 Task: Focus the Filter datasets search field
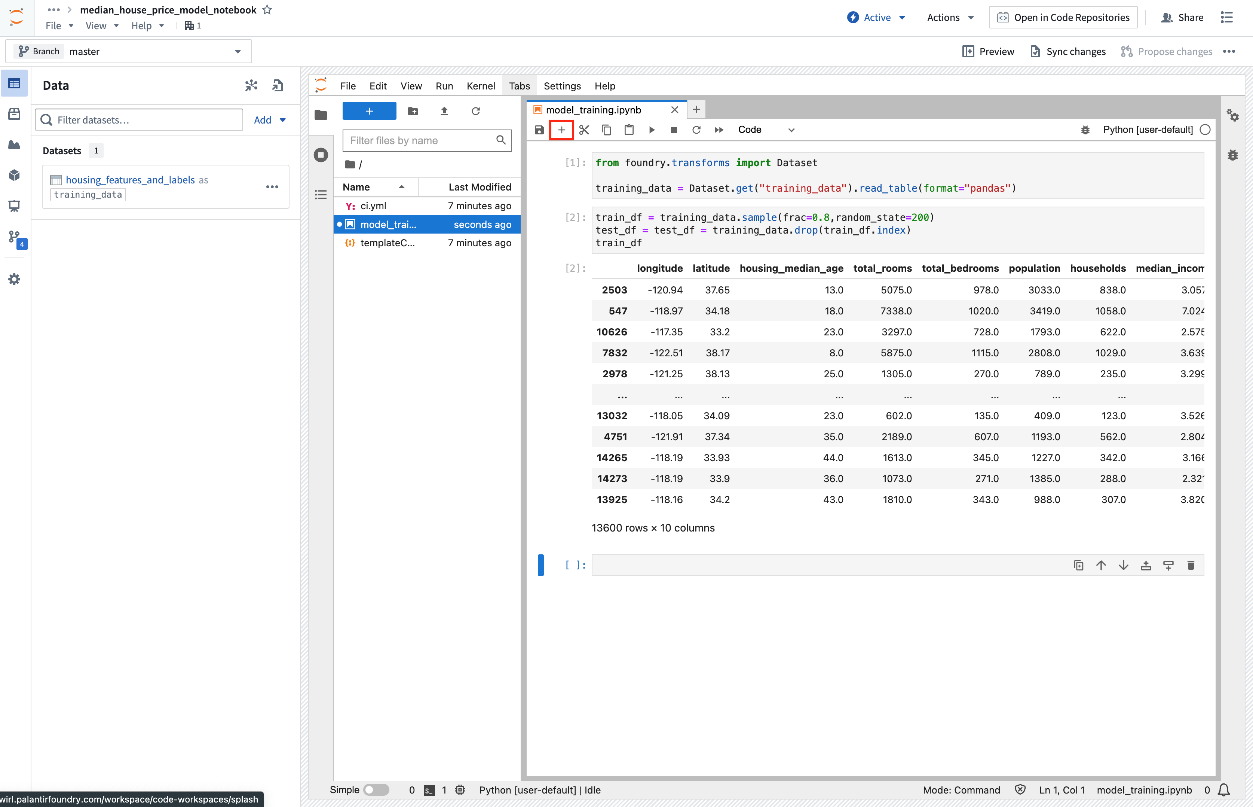[139, 120]
